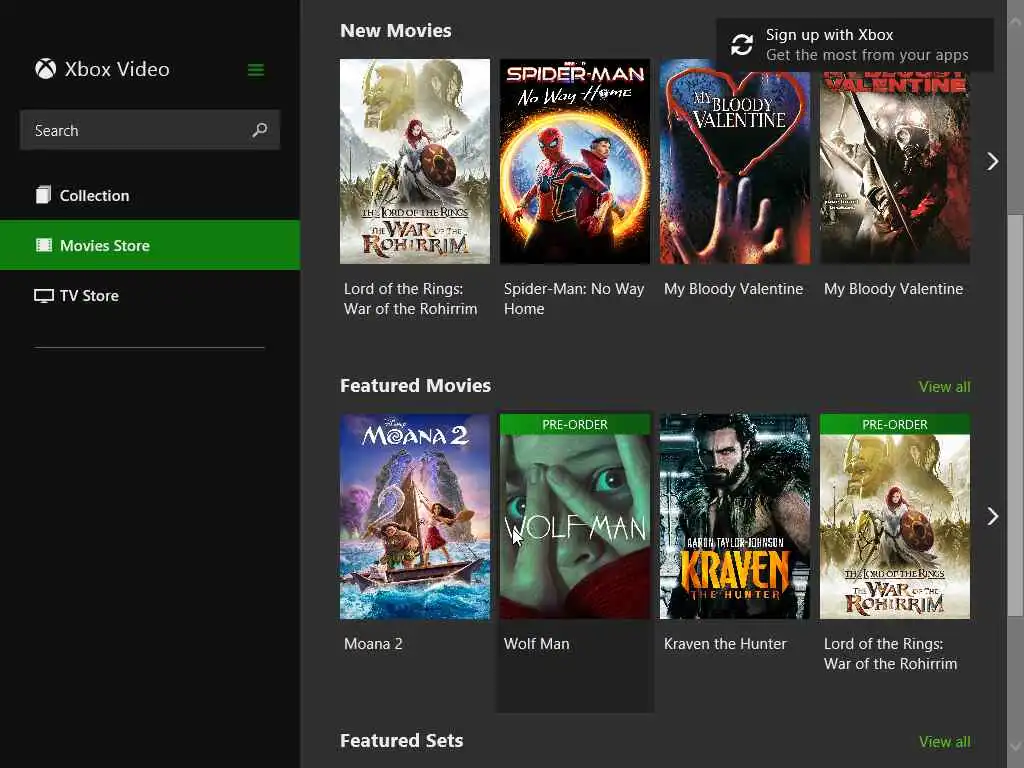1024x768 pixels.
Task: Open Moana 2 poster
Action: [415, 517]
